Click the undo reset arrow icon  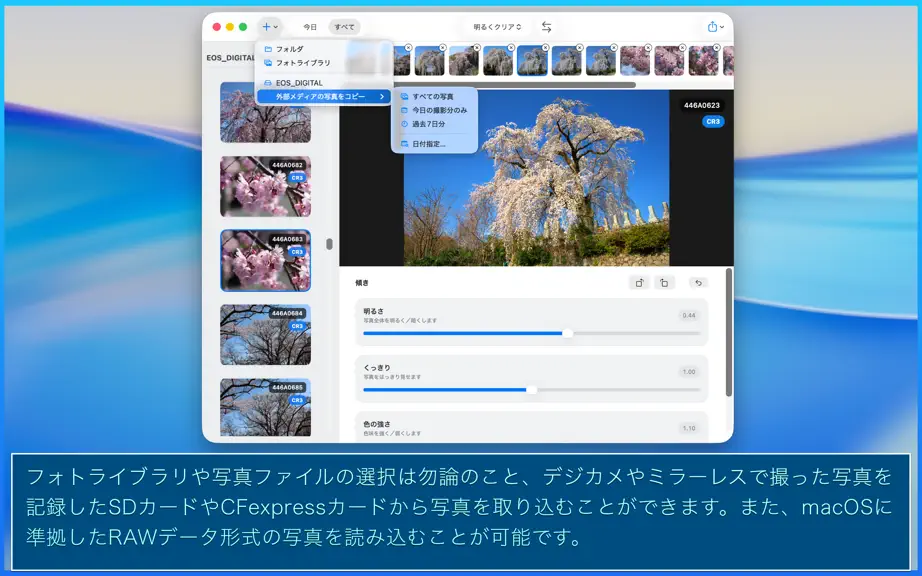tap(699, 283)
